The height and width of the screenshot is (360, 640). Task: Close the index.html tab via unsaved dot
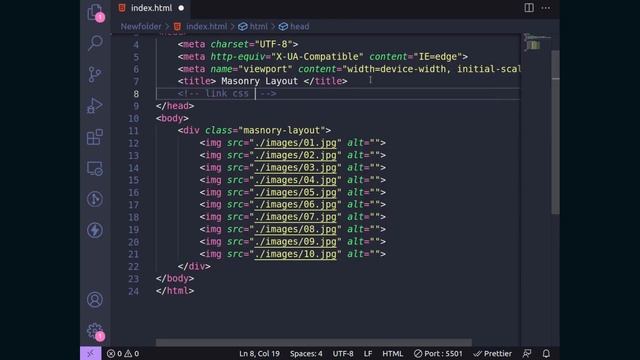pos(181,8)
